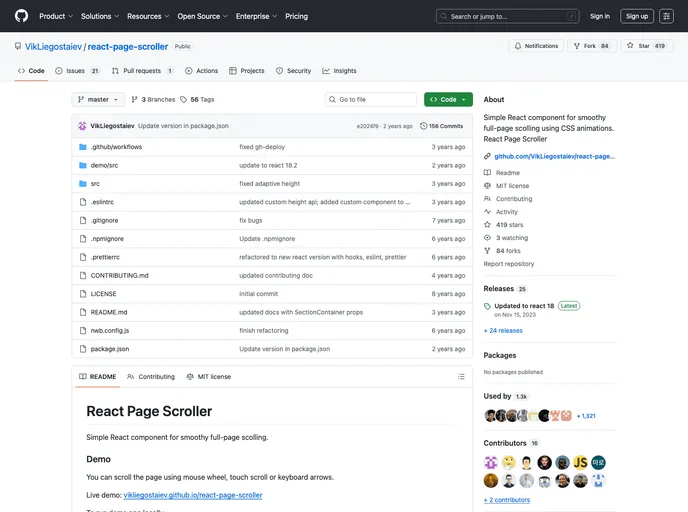Select the README tab below files
The image size is (688, 512).
pos(97,377)
